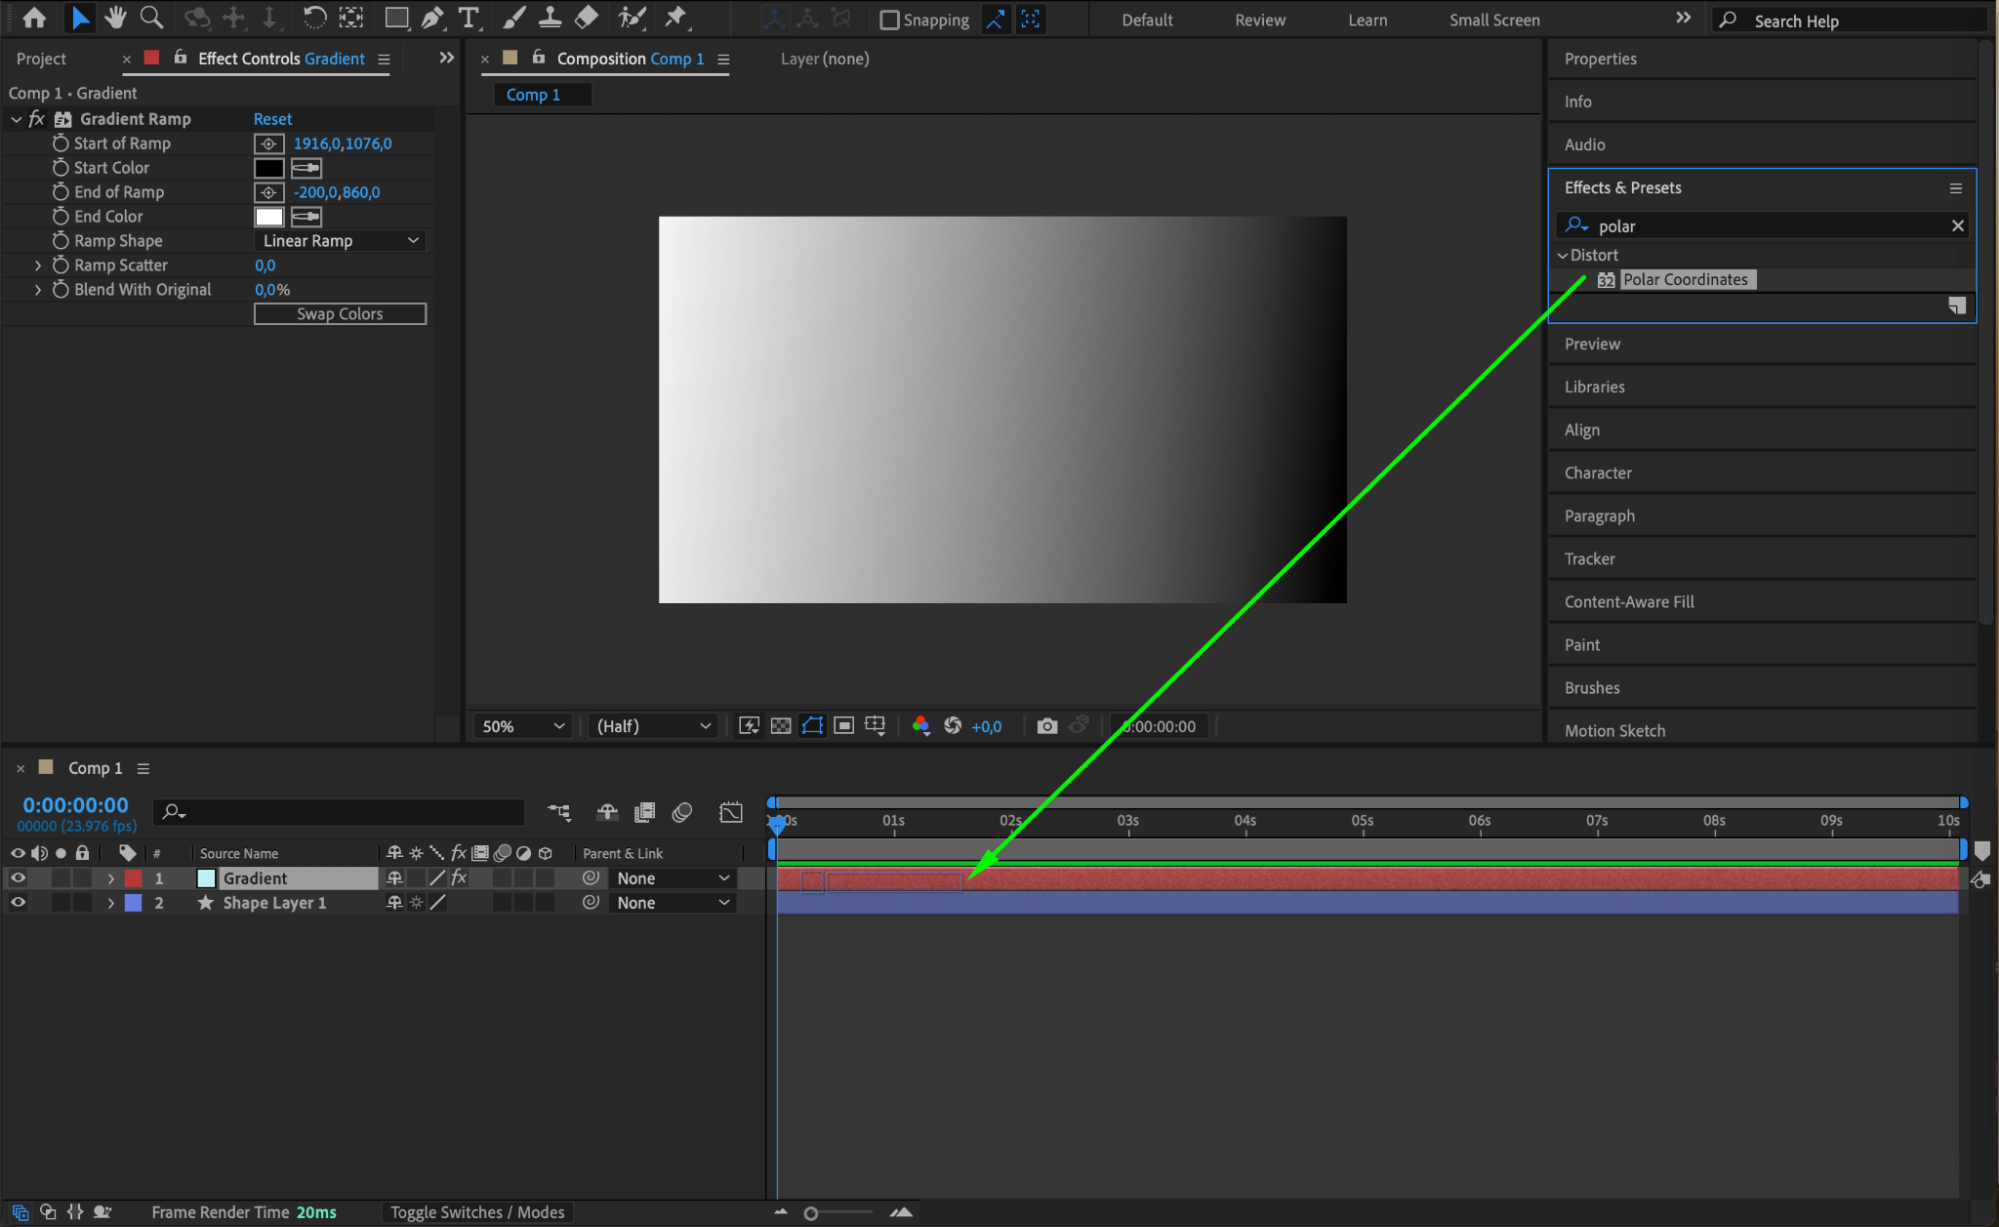Select the Hand tool
Image resolution: width=1999 pixels, height=1227 pixels.
click(x=116, y=17)
